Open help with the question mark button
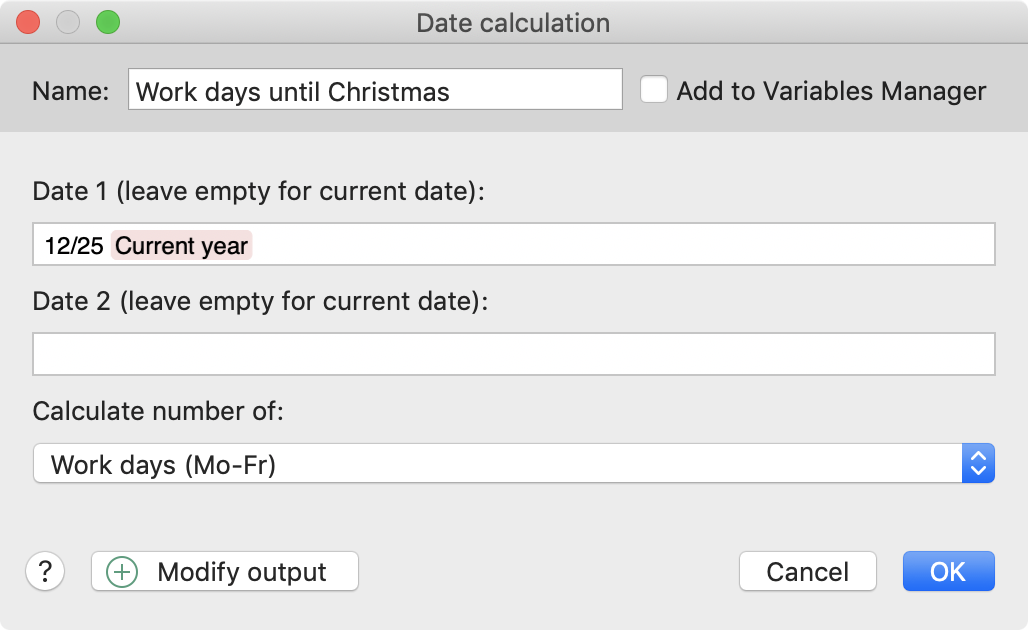 point(45,571)
